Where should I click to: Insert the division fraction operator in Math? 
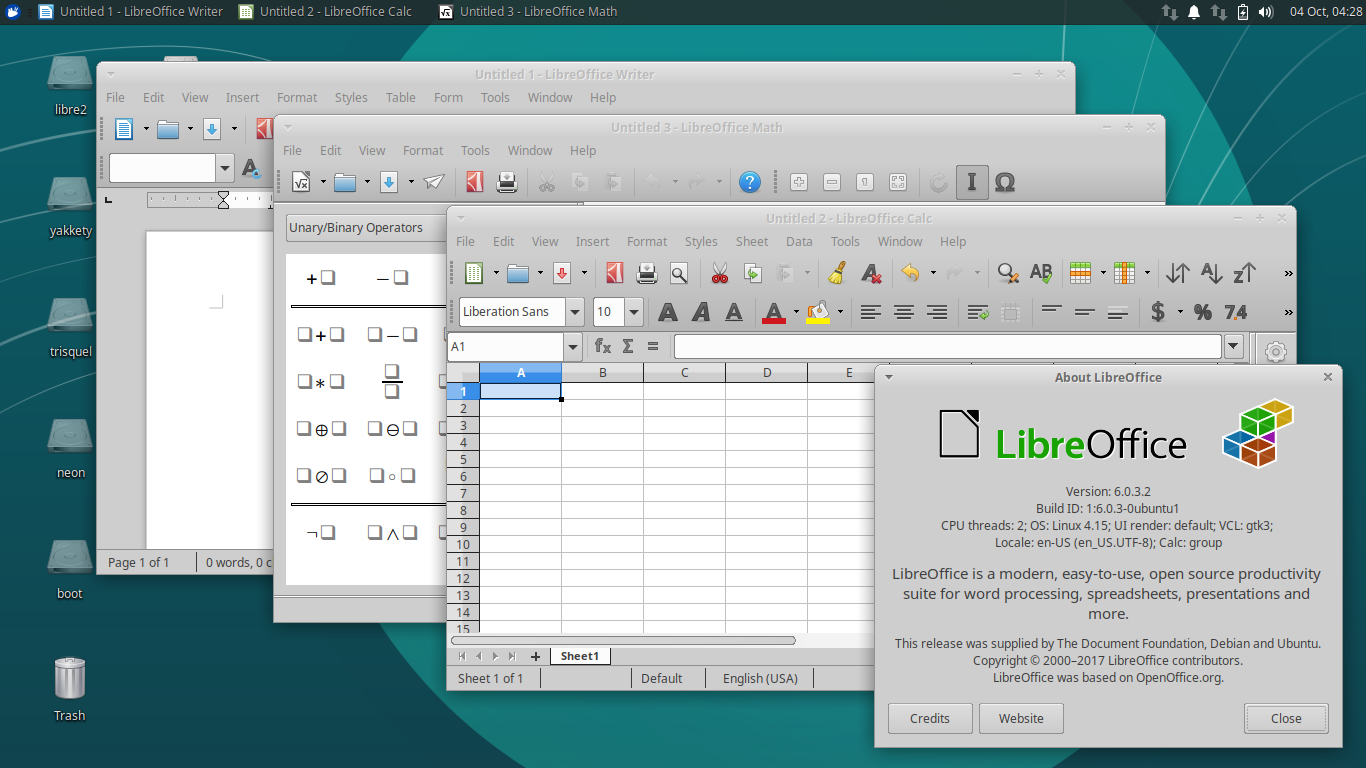(x=392, y=381)
